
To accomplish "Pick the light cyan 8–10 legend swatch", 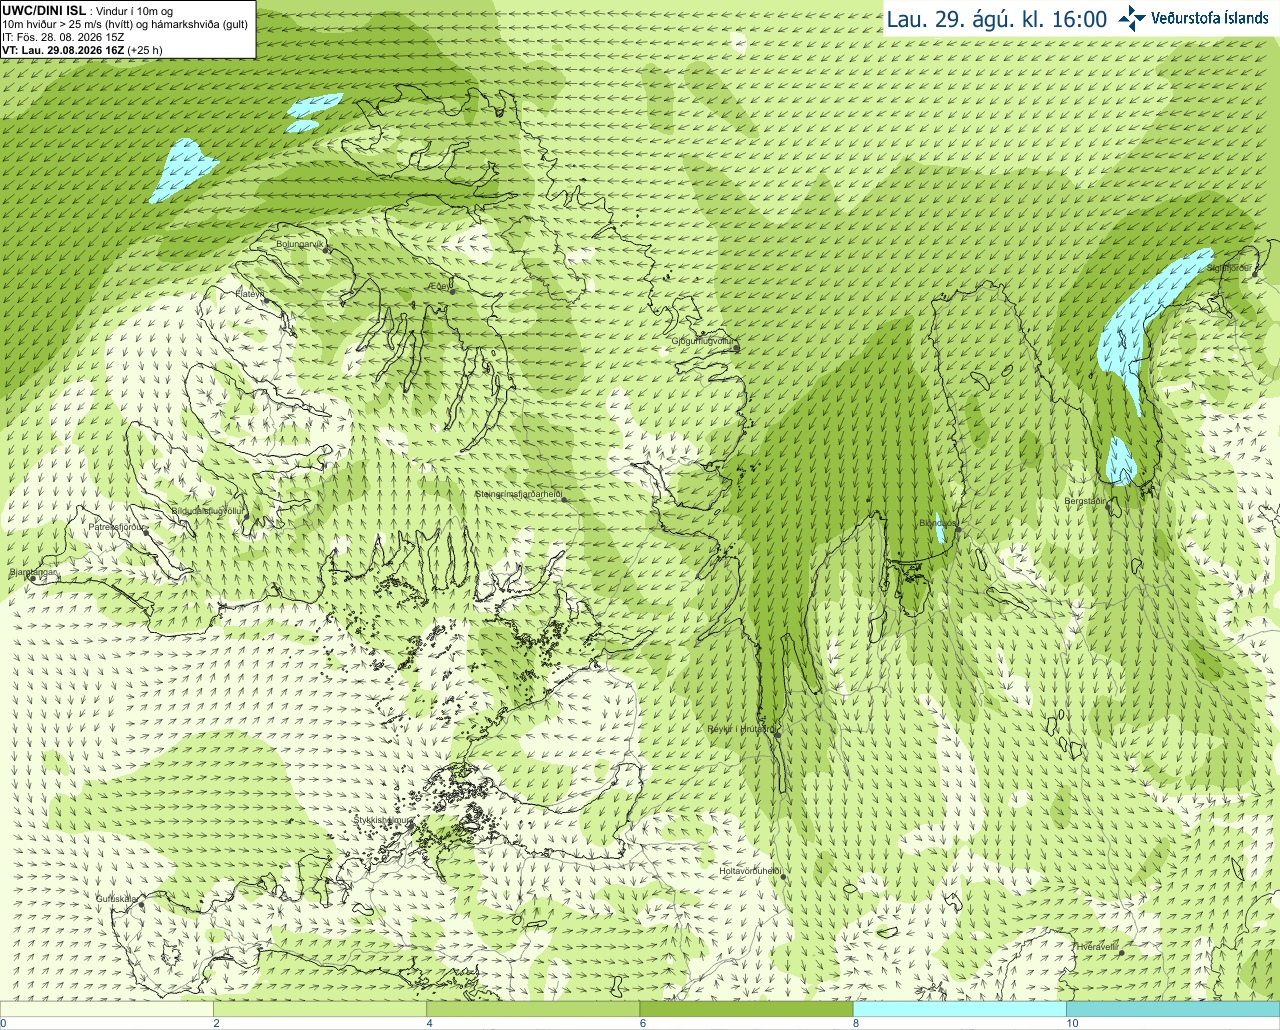I will (959, 1009).
